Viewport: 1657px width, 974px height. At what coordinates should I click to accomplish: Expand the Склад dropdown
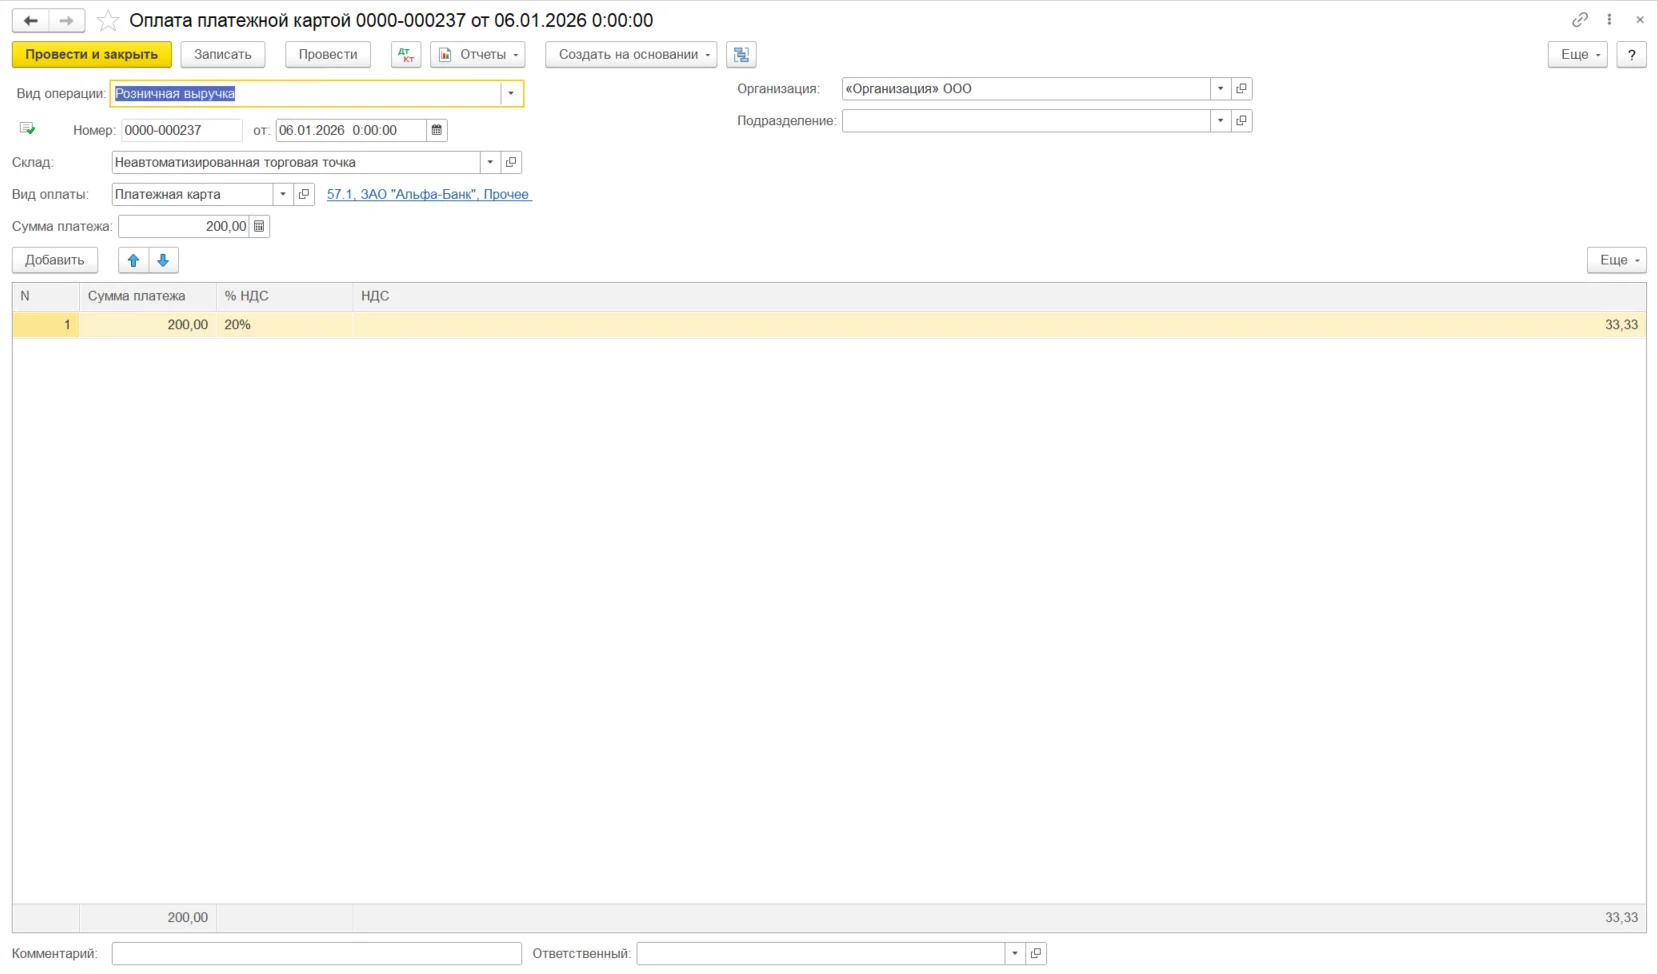(490, 162)
